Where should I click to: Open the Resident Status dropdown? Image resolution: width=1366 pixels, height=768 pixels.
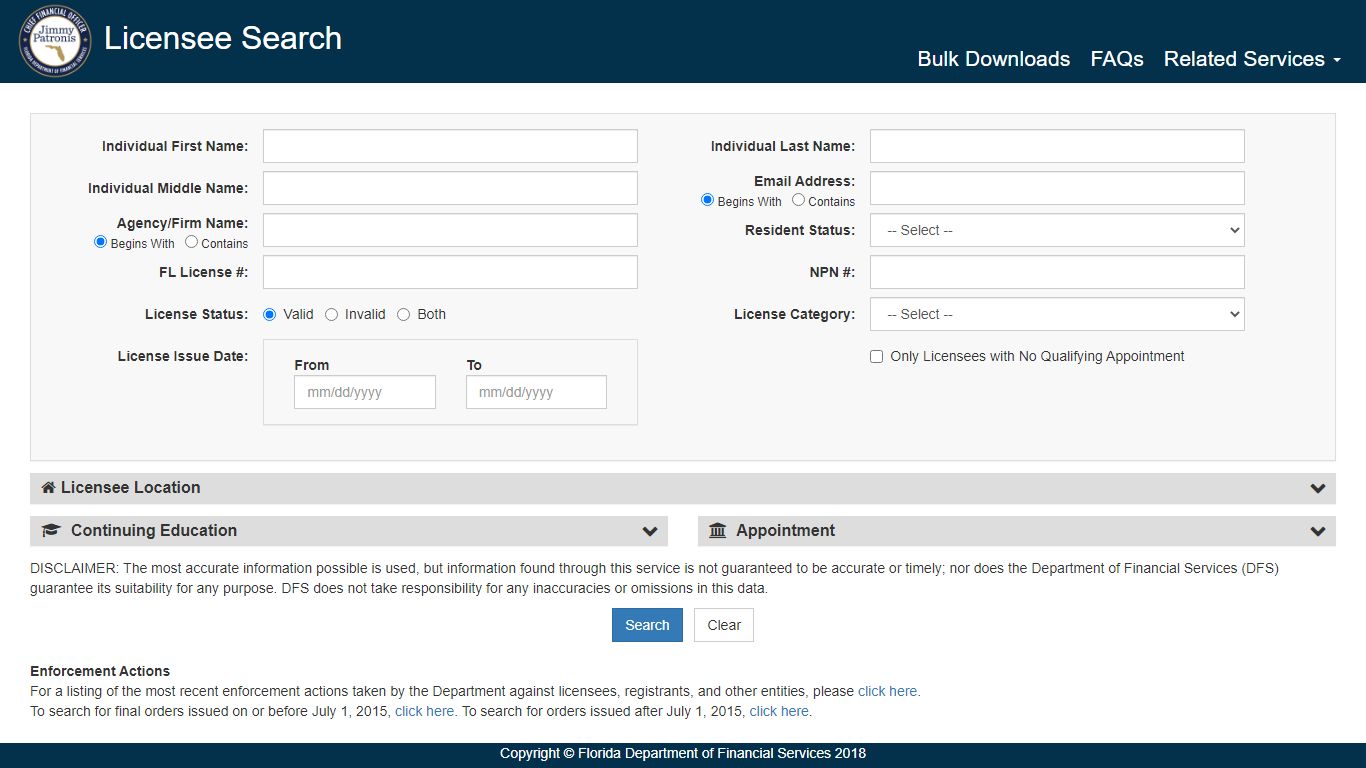1057,230
